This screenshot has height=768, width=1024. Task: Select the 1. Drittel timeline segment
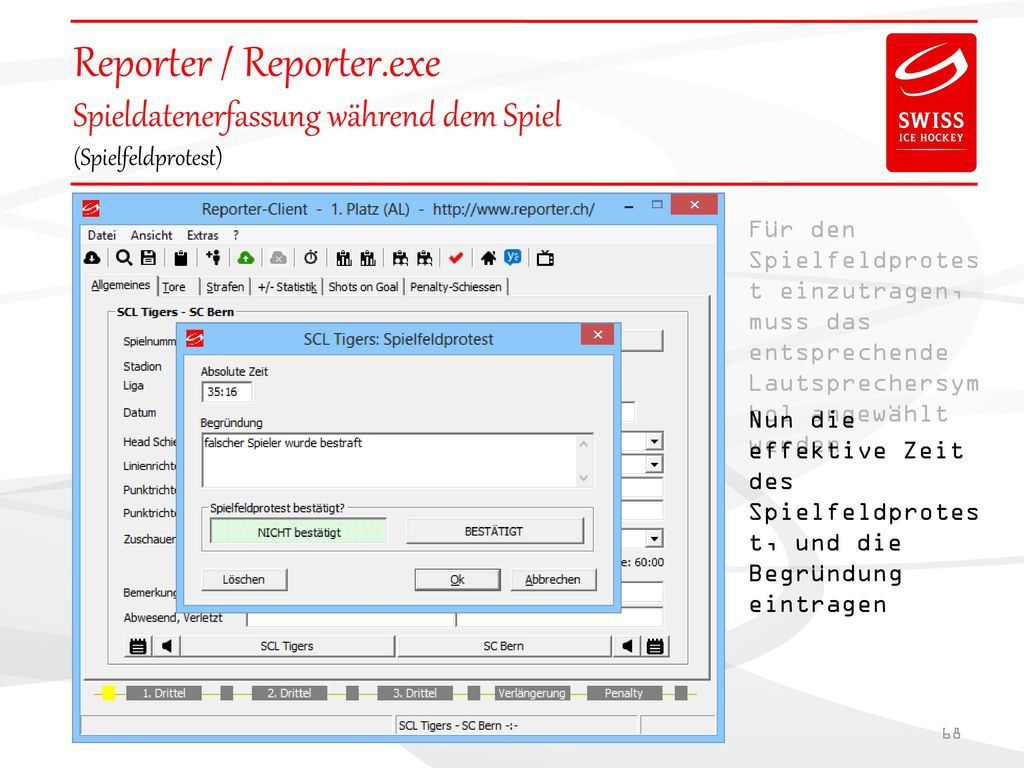[164, 693]
